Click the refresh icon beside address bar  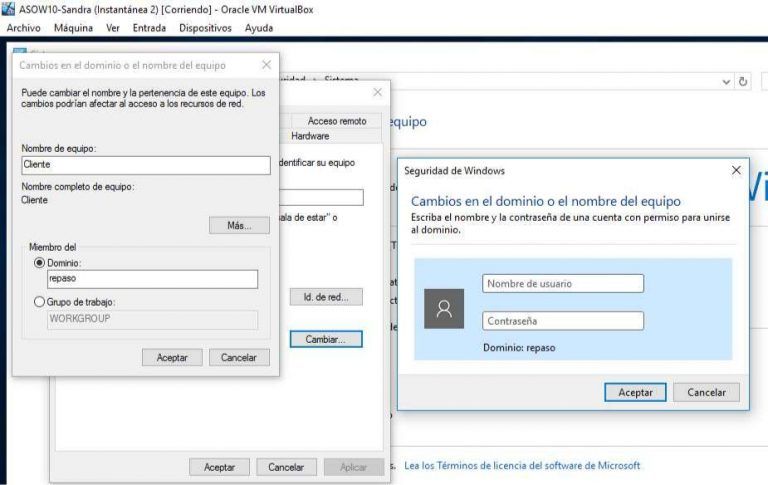point(743,82)
